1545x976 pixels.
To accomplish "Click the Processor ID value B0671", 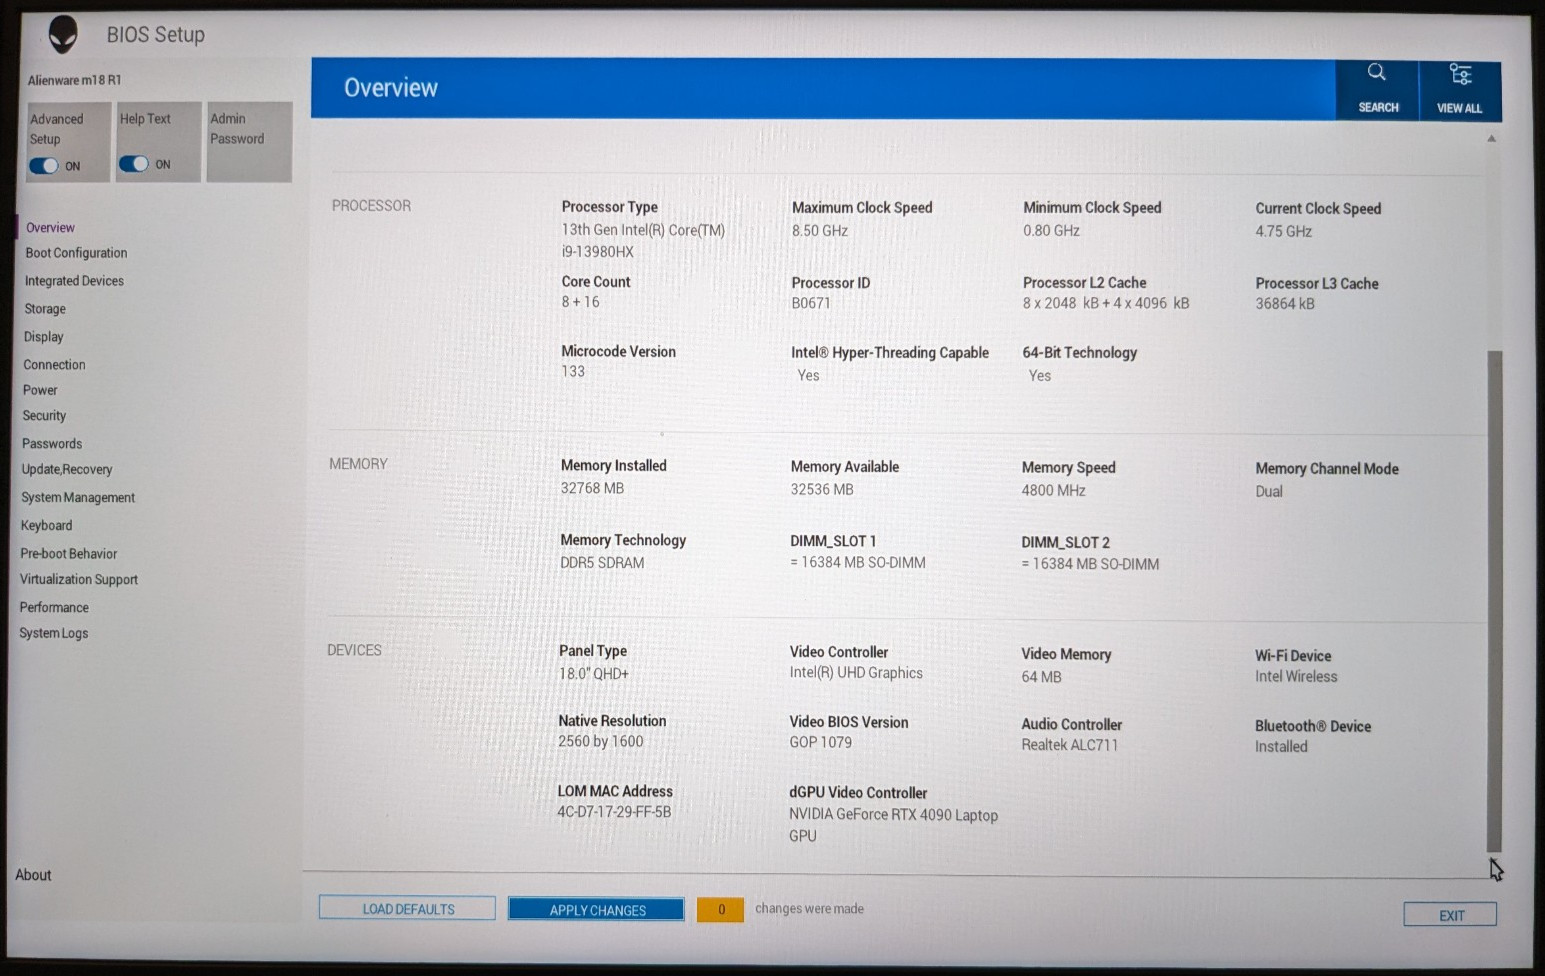I will click(x=811, y=303).
